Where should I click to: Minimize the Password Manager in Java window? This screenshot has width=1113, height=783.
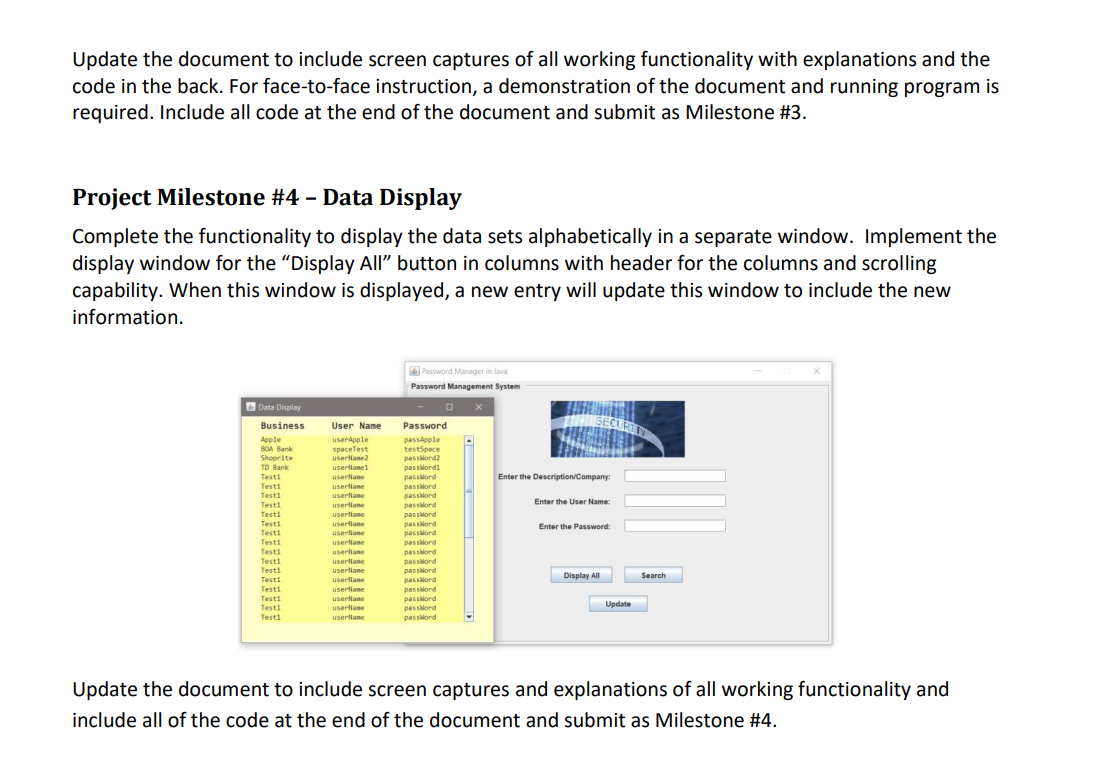tap(758, 371)
